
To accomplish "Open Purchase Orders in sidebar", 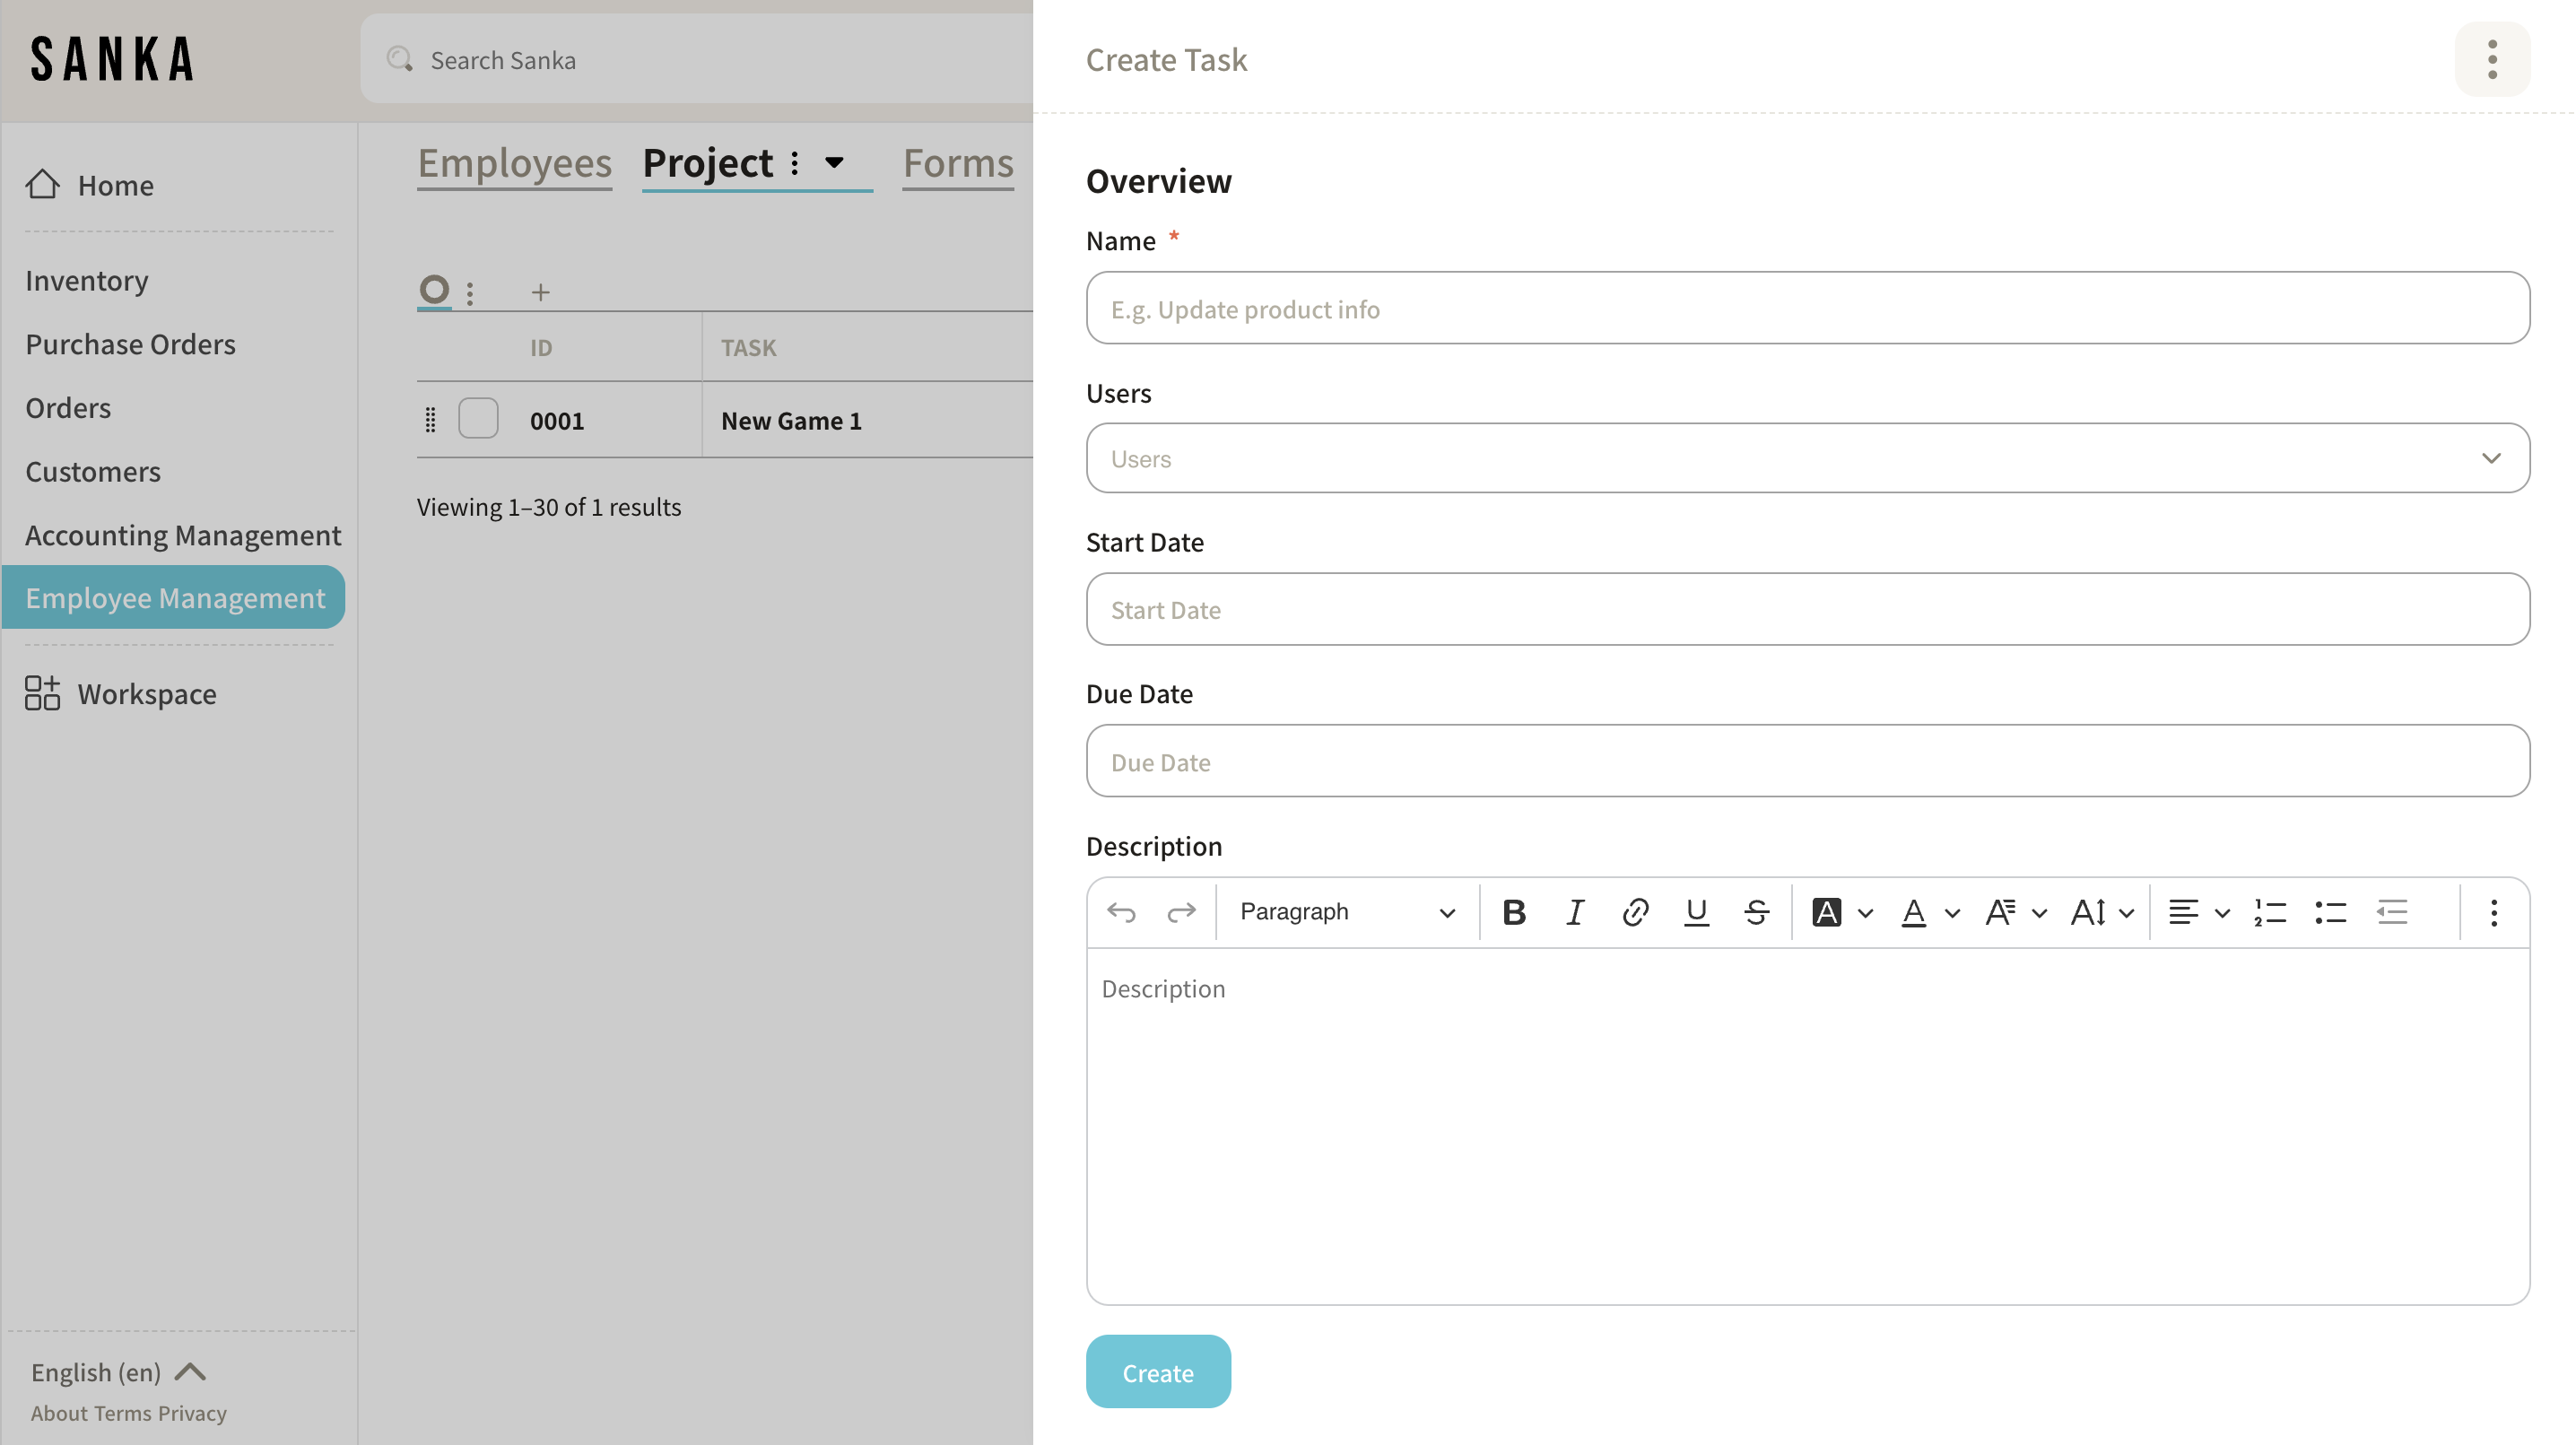I will coord(130,344).
